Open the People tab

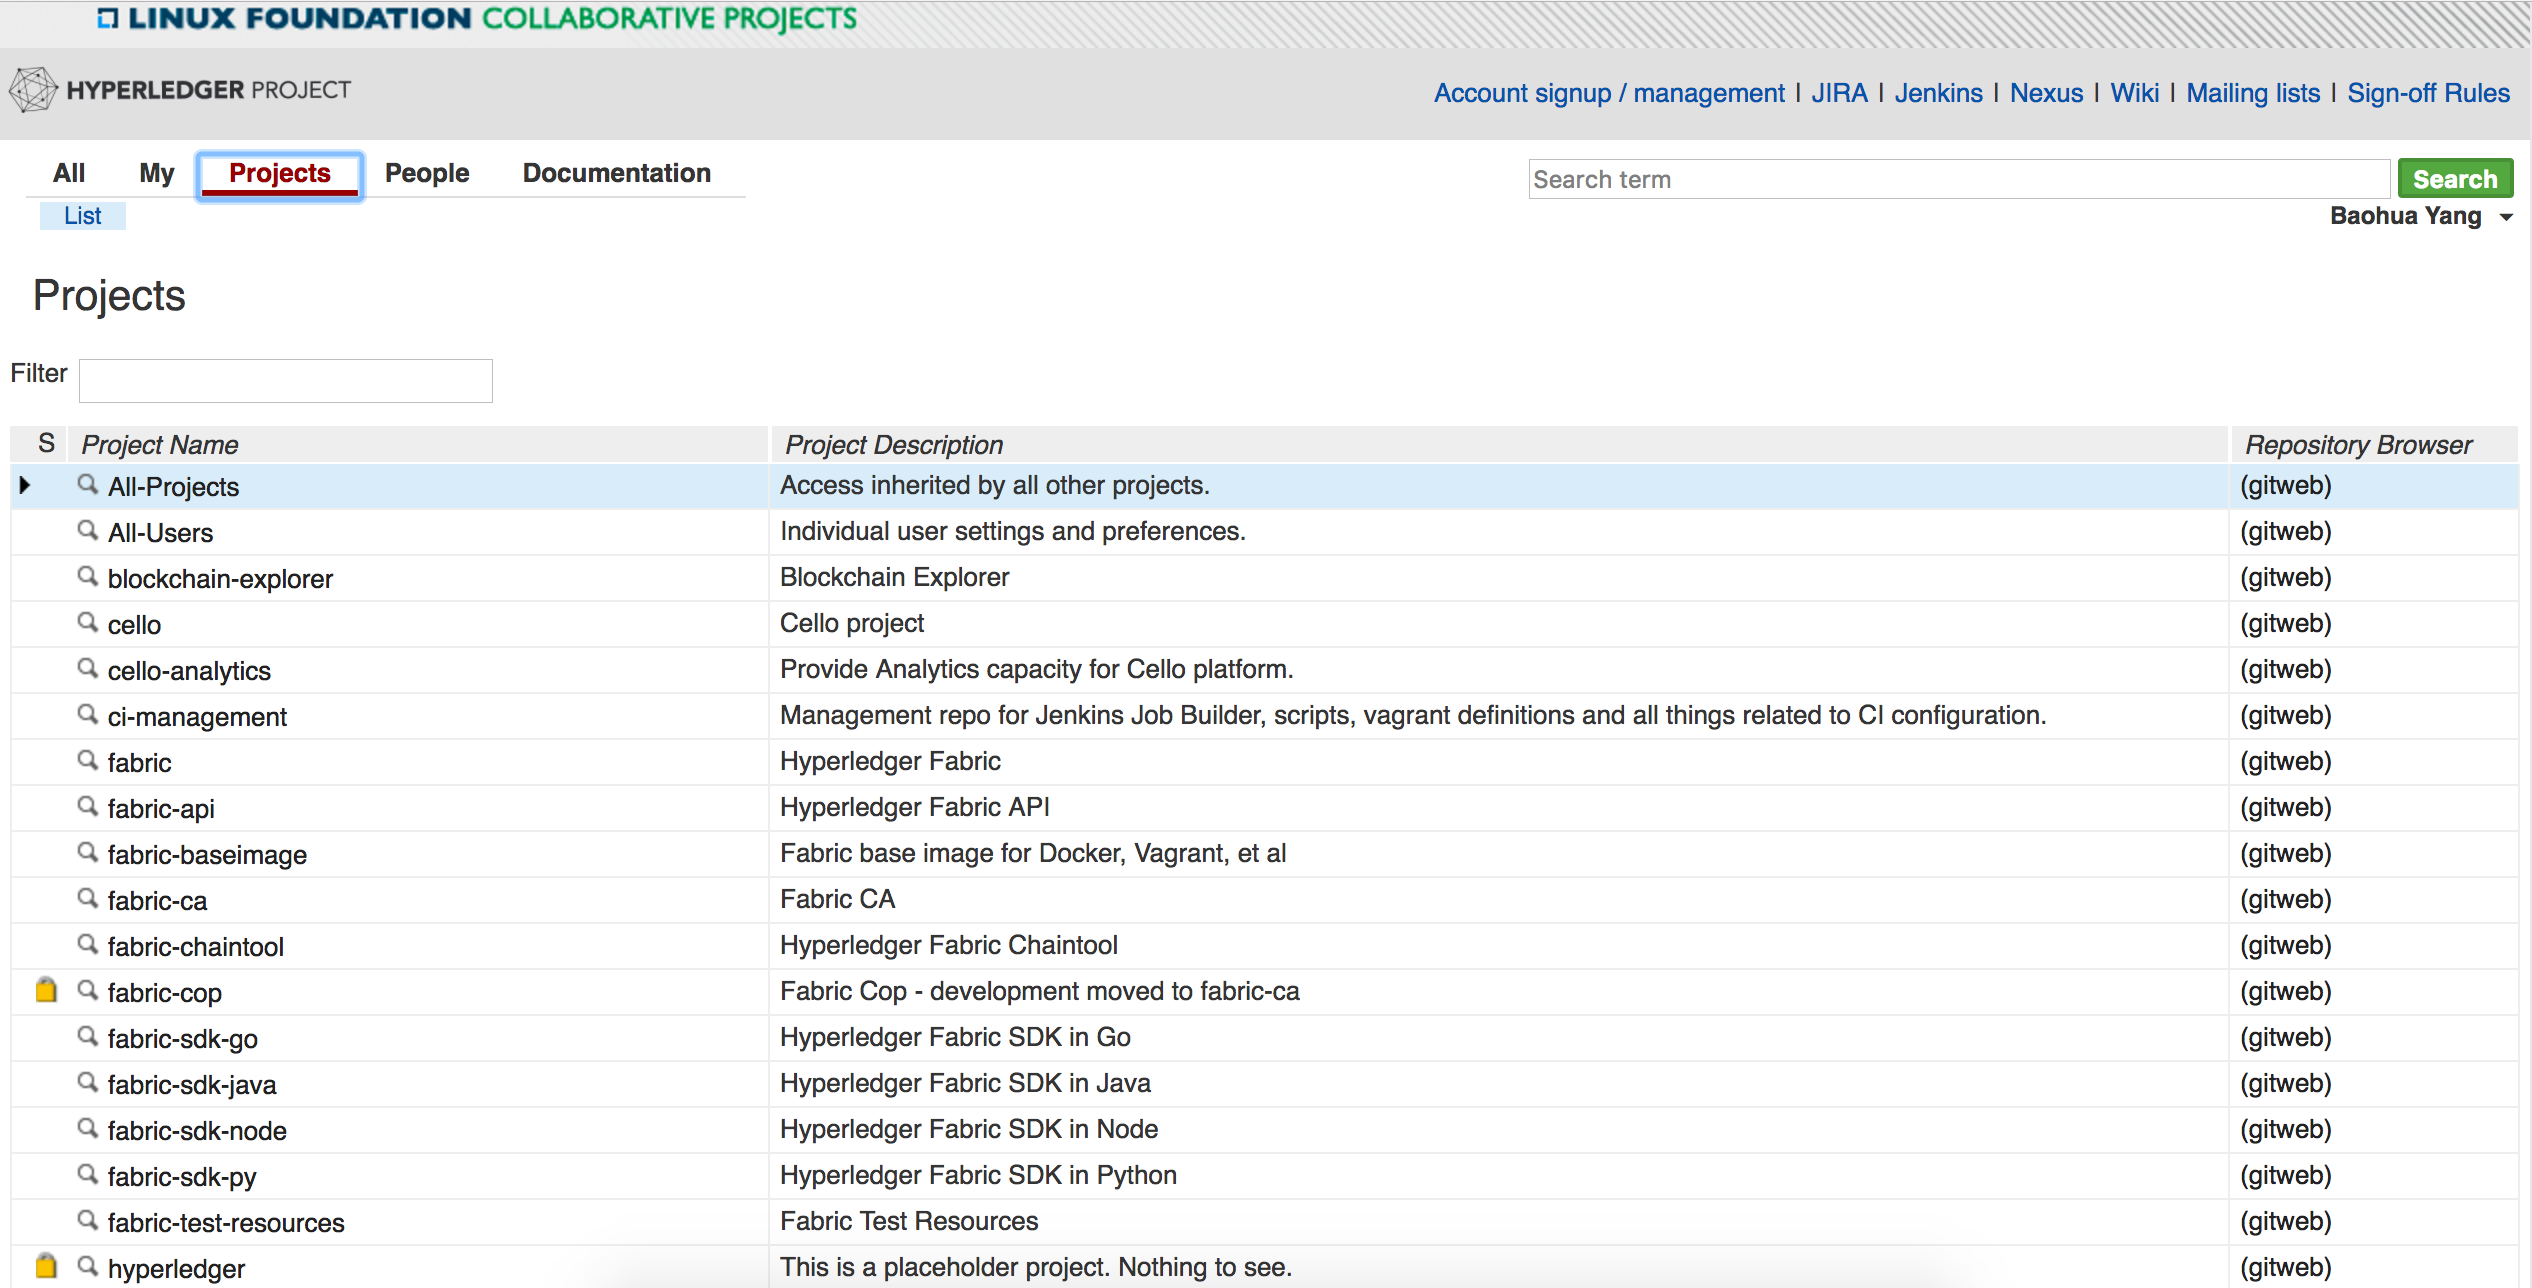[x=427, y=173]
